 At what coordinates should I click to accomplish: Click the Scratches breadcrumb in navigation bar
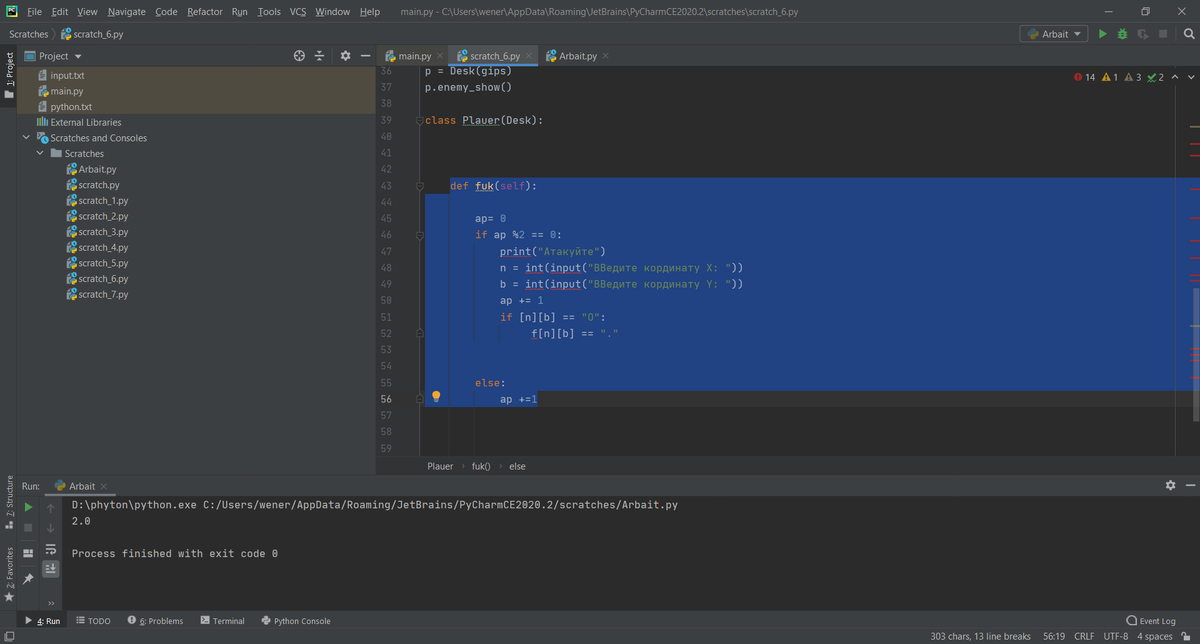click(28, 34)
